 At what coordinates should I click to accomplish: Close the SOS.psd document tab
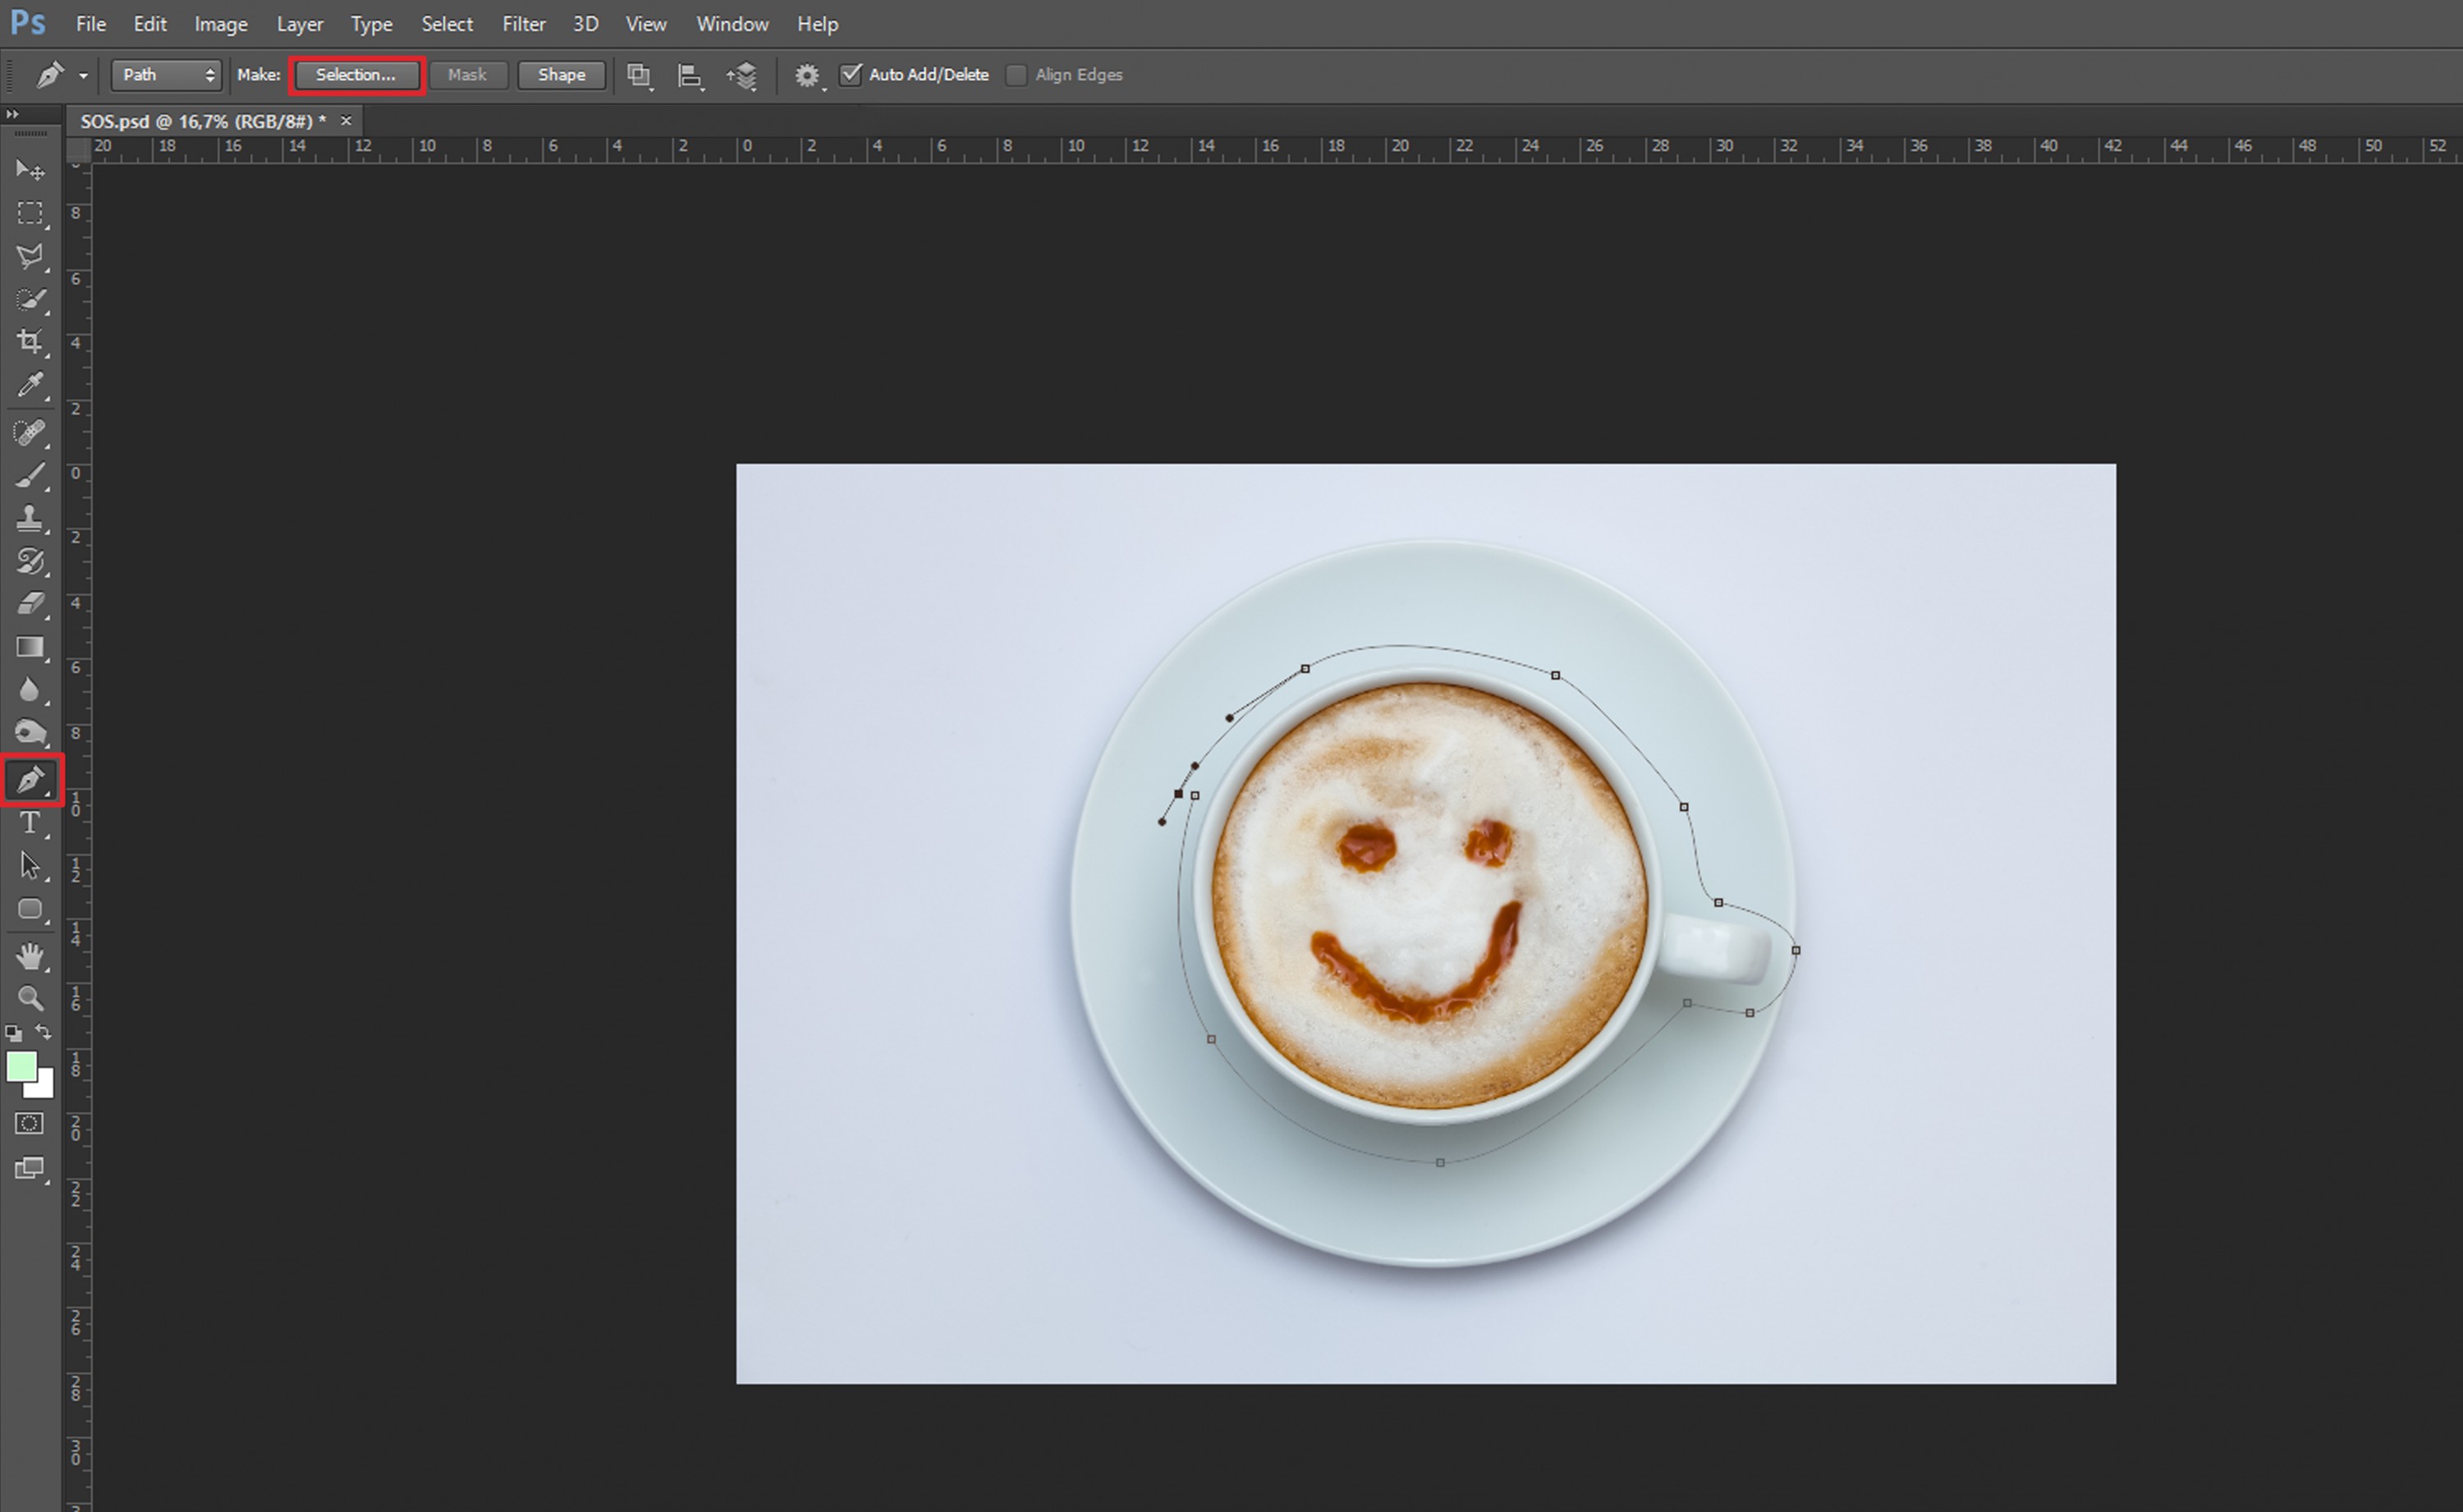click(346, 121)
